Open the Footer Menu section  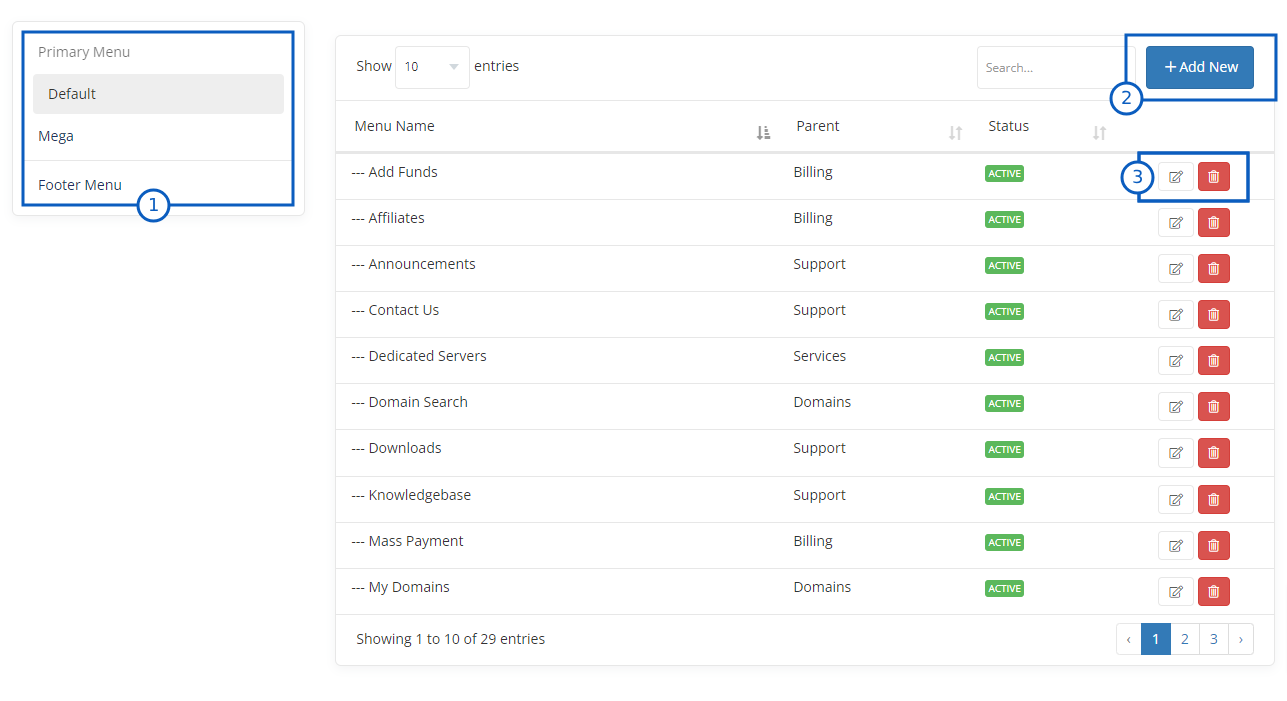(x=80, y=185)
